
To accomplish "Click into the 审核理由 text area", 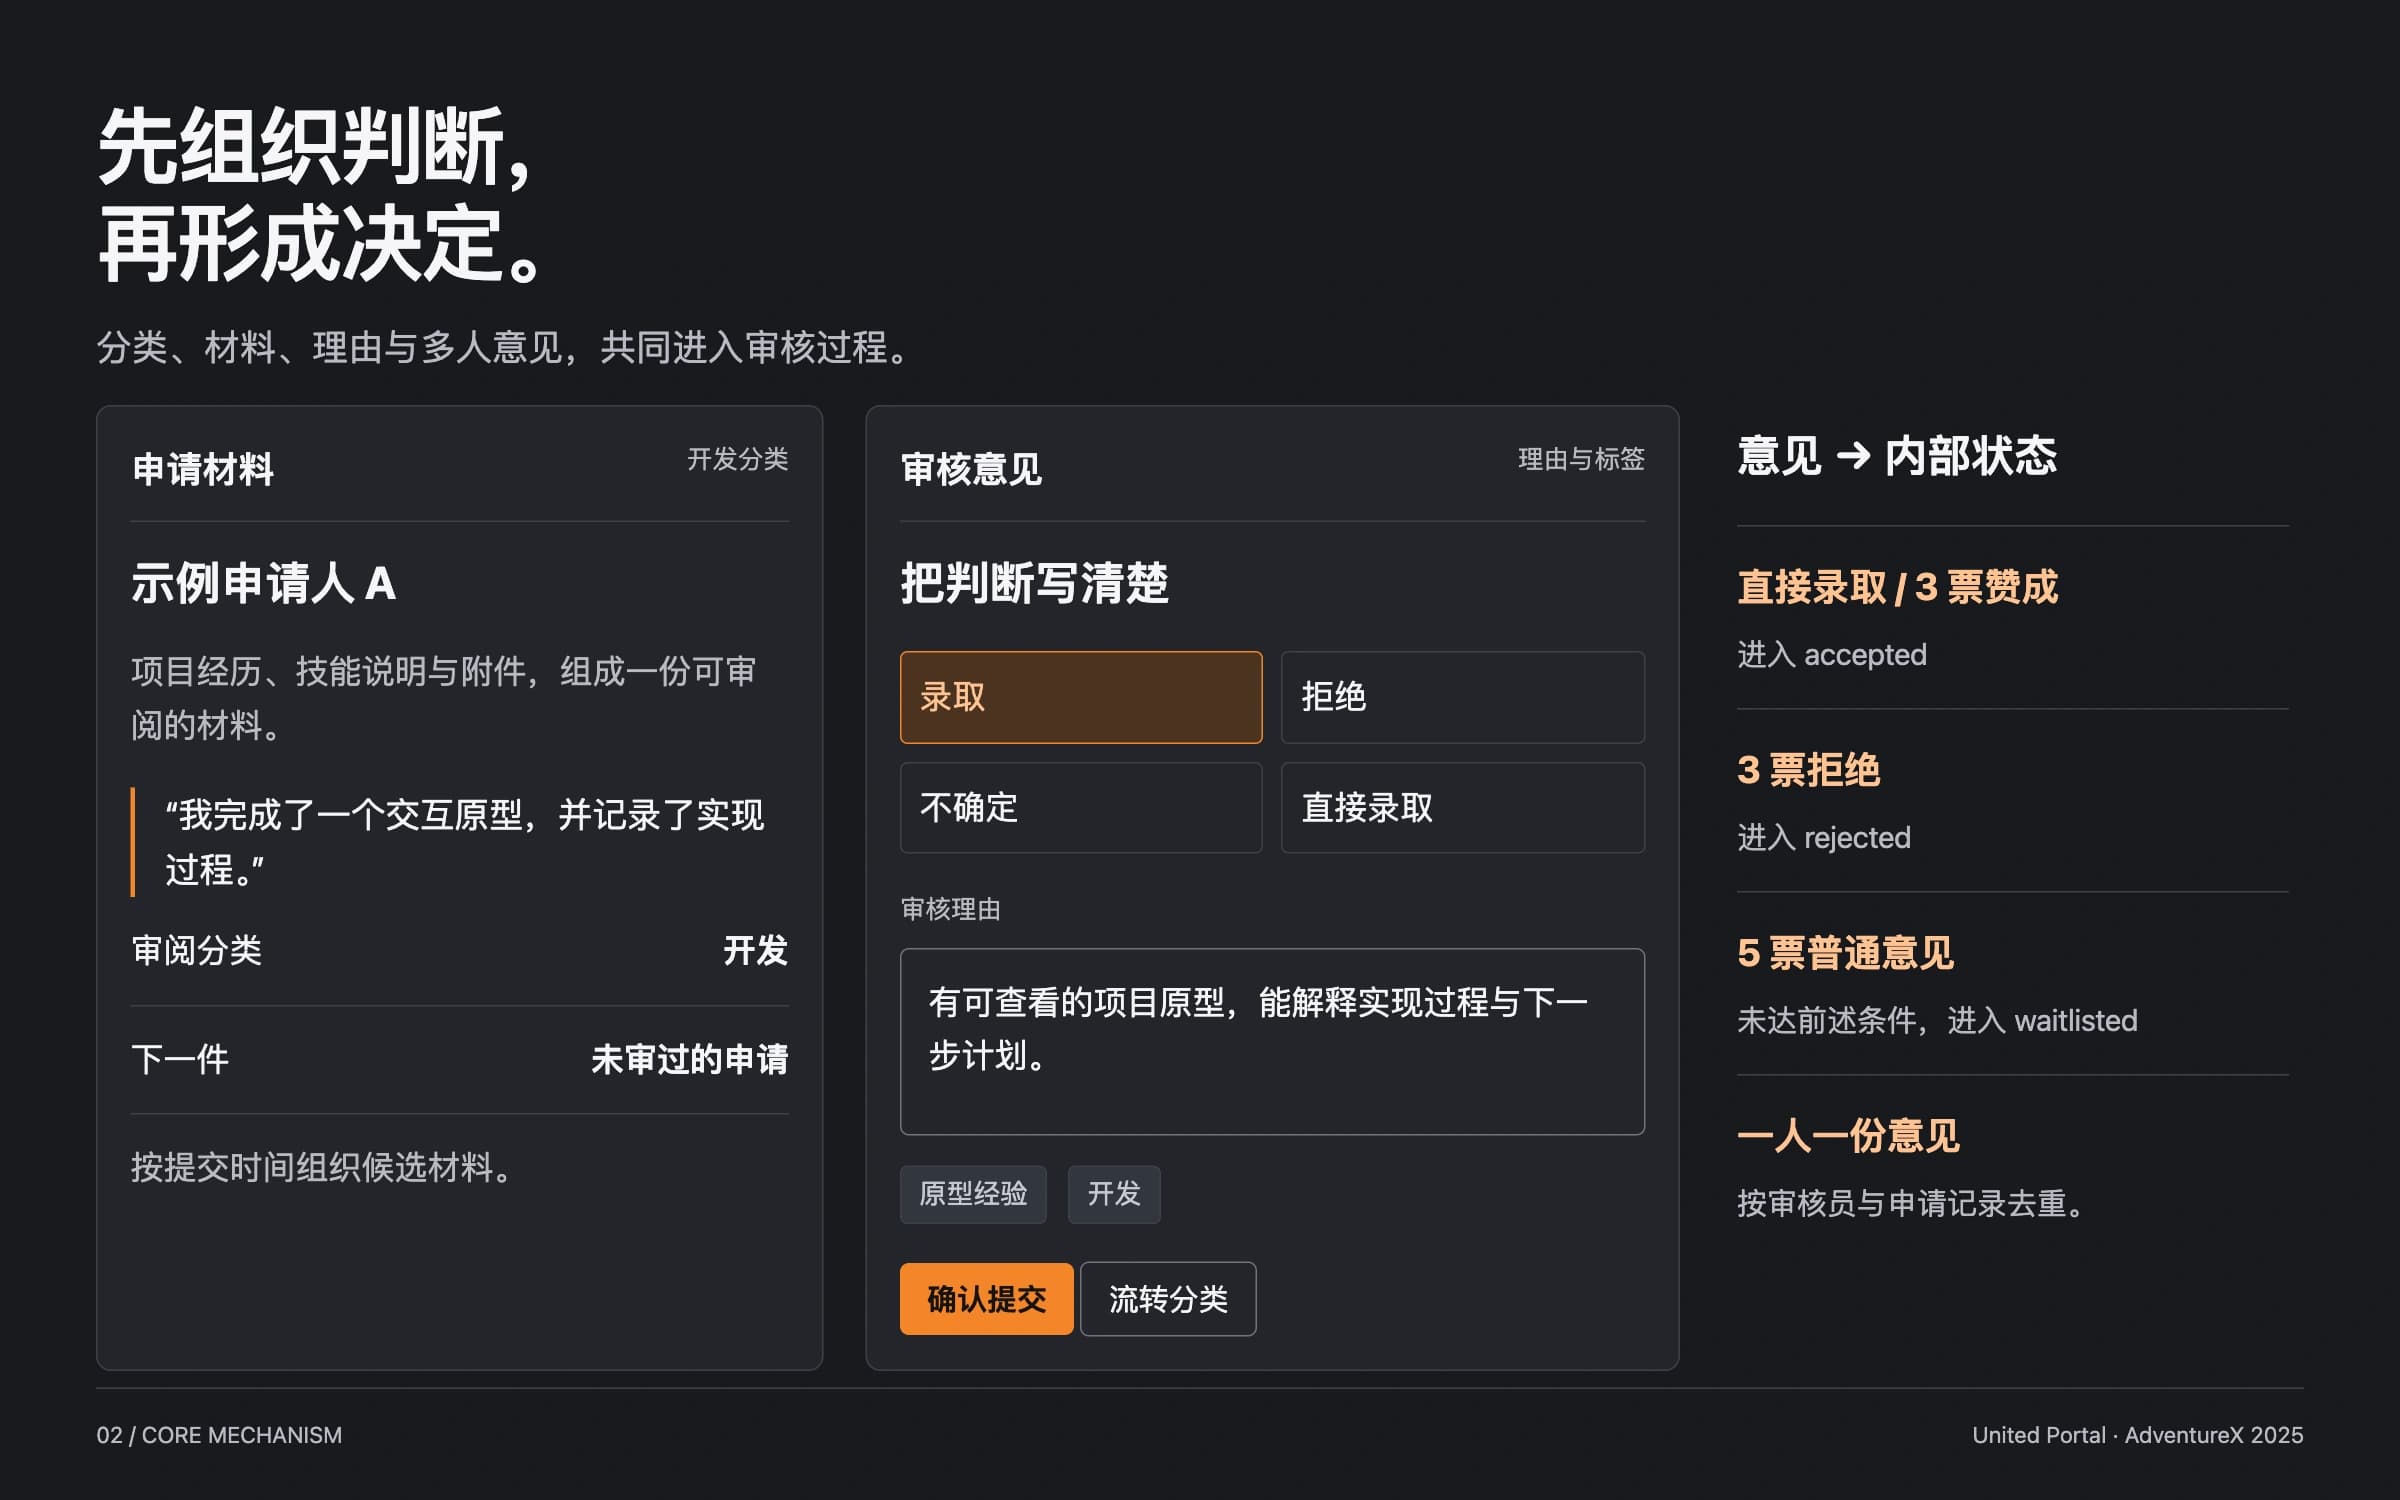I will click(1272, 1041).
